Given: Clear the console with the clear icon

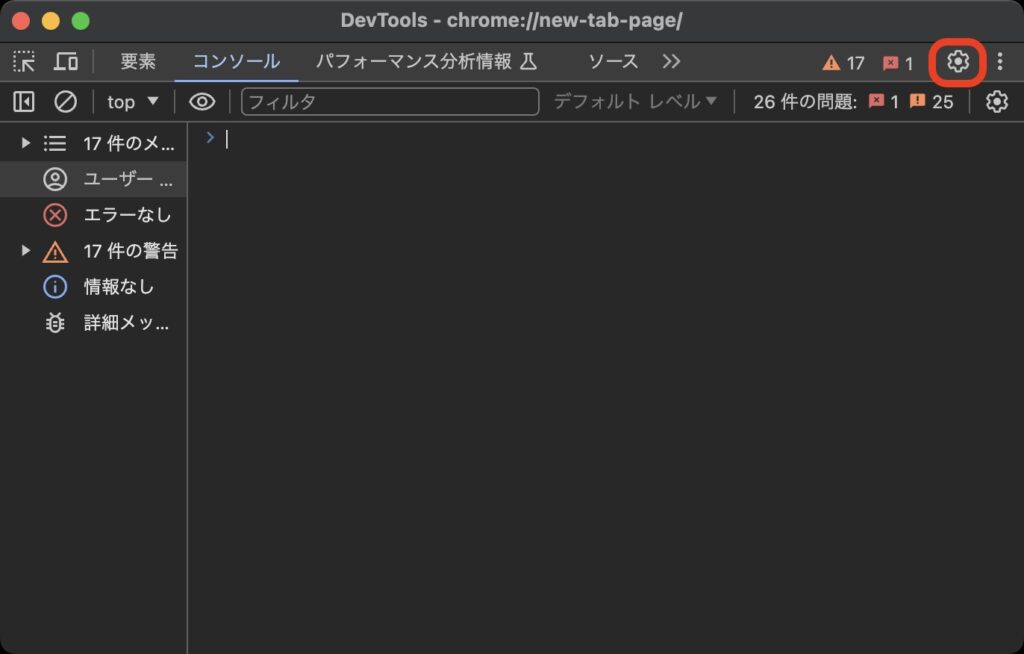Looking at the screenshot, I should [x=65, y=102].
